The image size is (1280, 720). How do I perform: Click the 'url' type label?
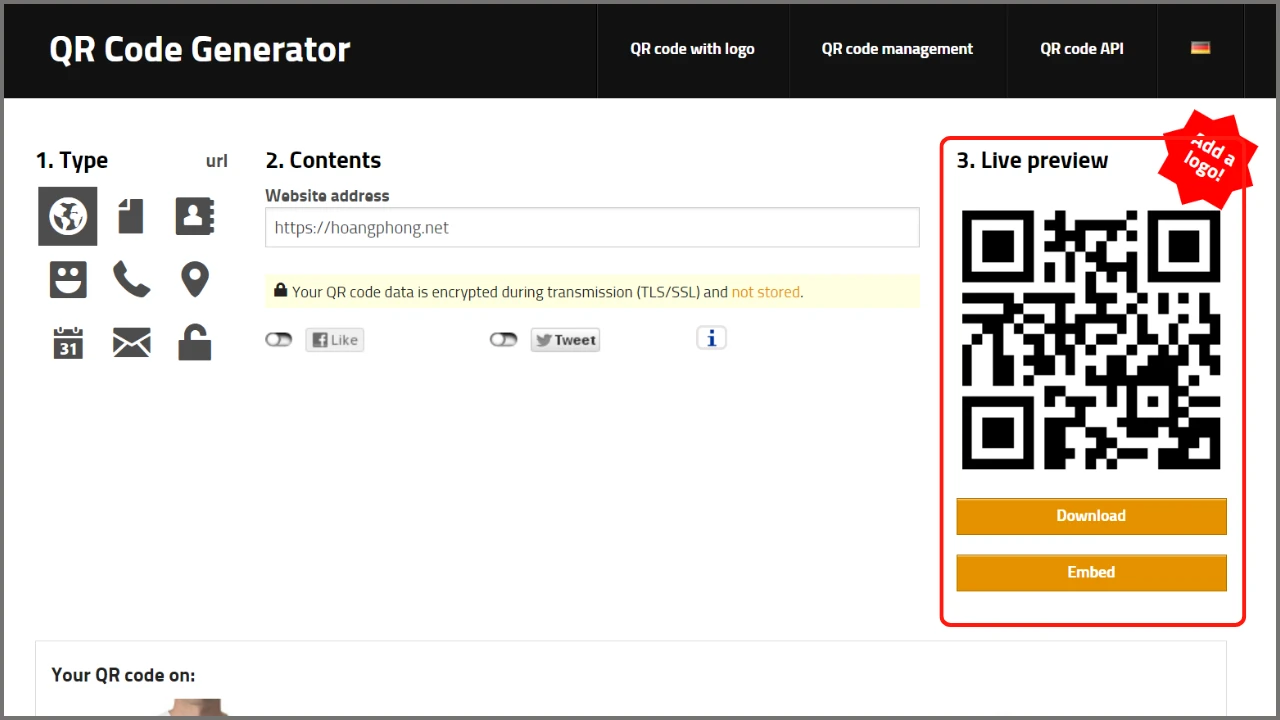(x=217, y=161)
